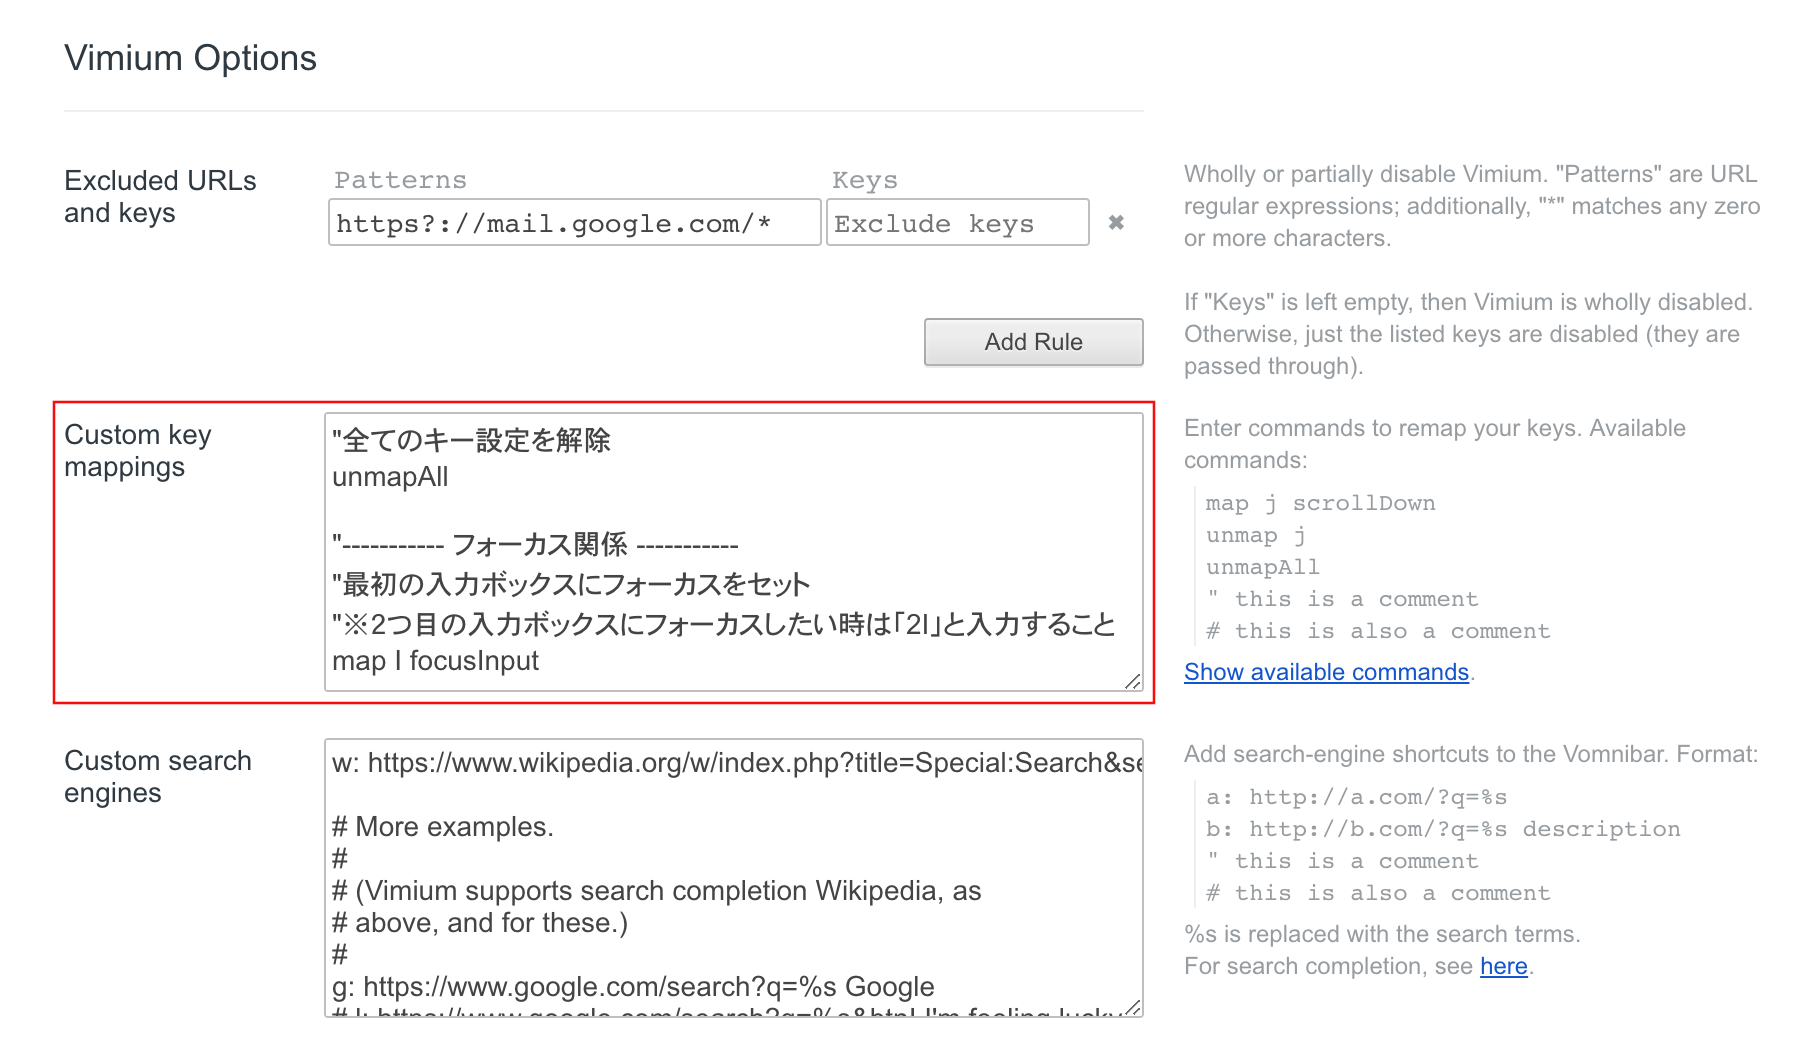
Task: Click the example command map j scrollDown
Action: [1319, 503]
